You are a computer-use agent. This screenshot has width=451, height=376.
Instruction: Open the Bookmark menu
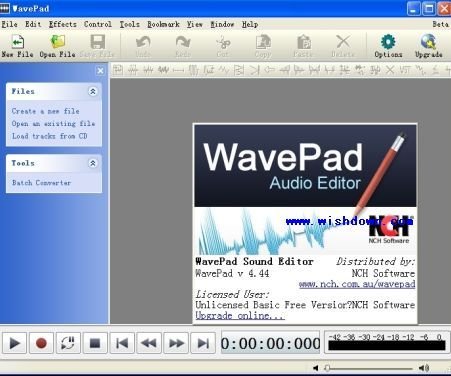163,24
